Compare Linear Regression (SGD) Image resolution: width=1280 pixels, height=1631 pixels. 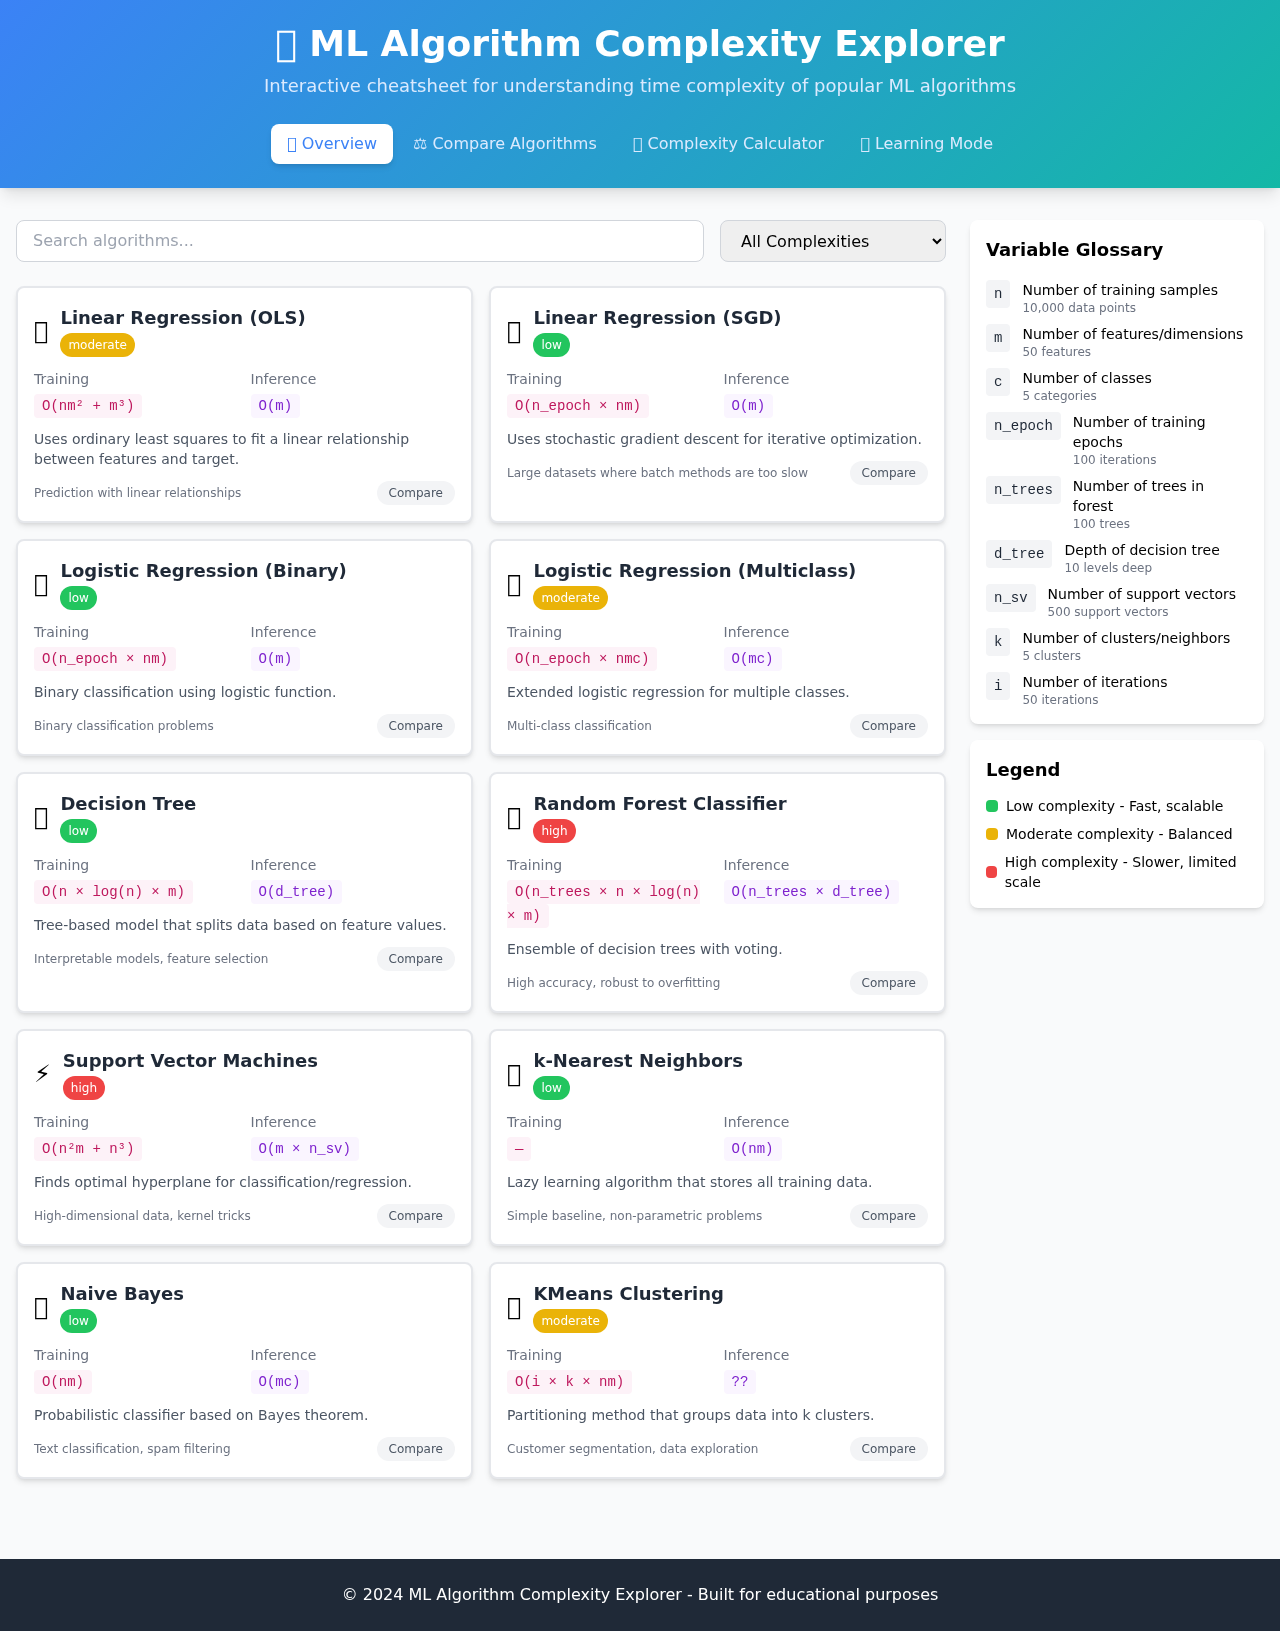pyautogui.click(x=889, y=473)
